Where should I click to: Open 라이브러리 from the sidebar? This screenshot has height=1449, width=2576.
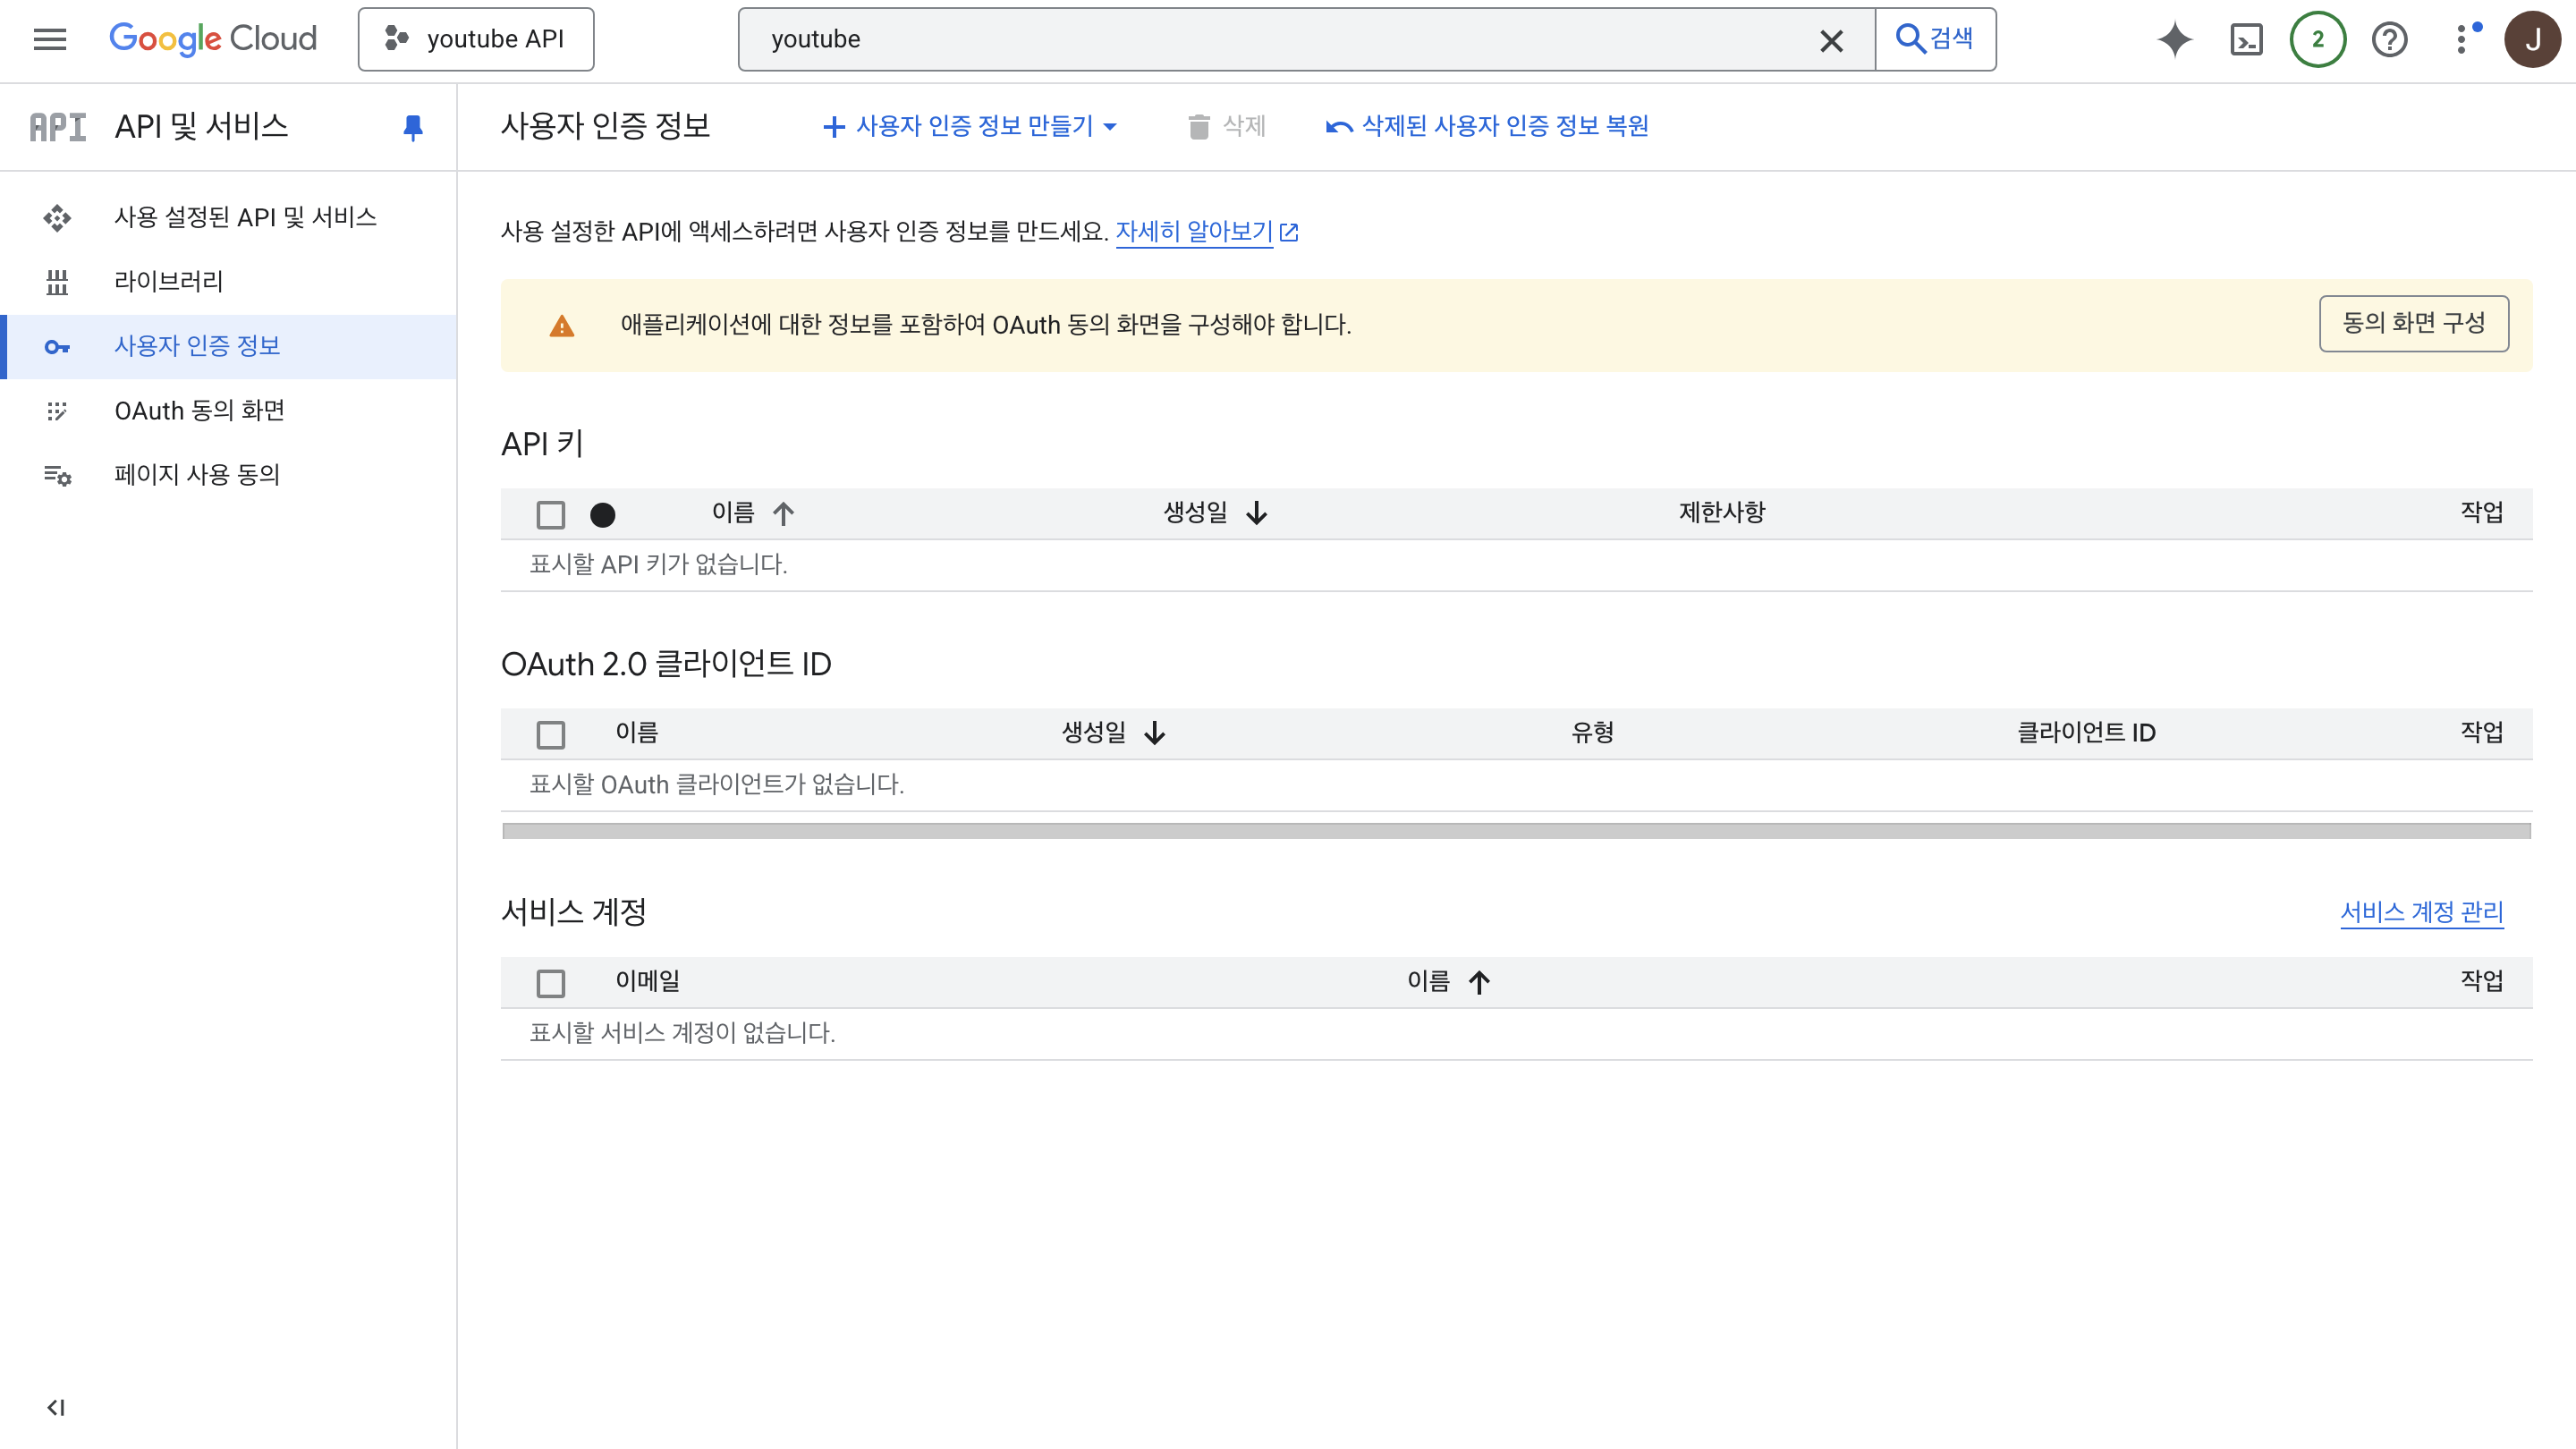coord(168,281)
